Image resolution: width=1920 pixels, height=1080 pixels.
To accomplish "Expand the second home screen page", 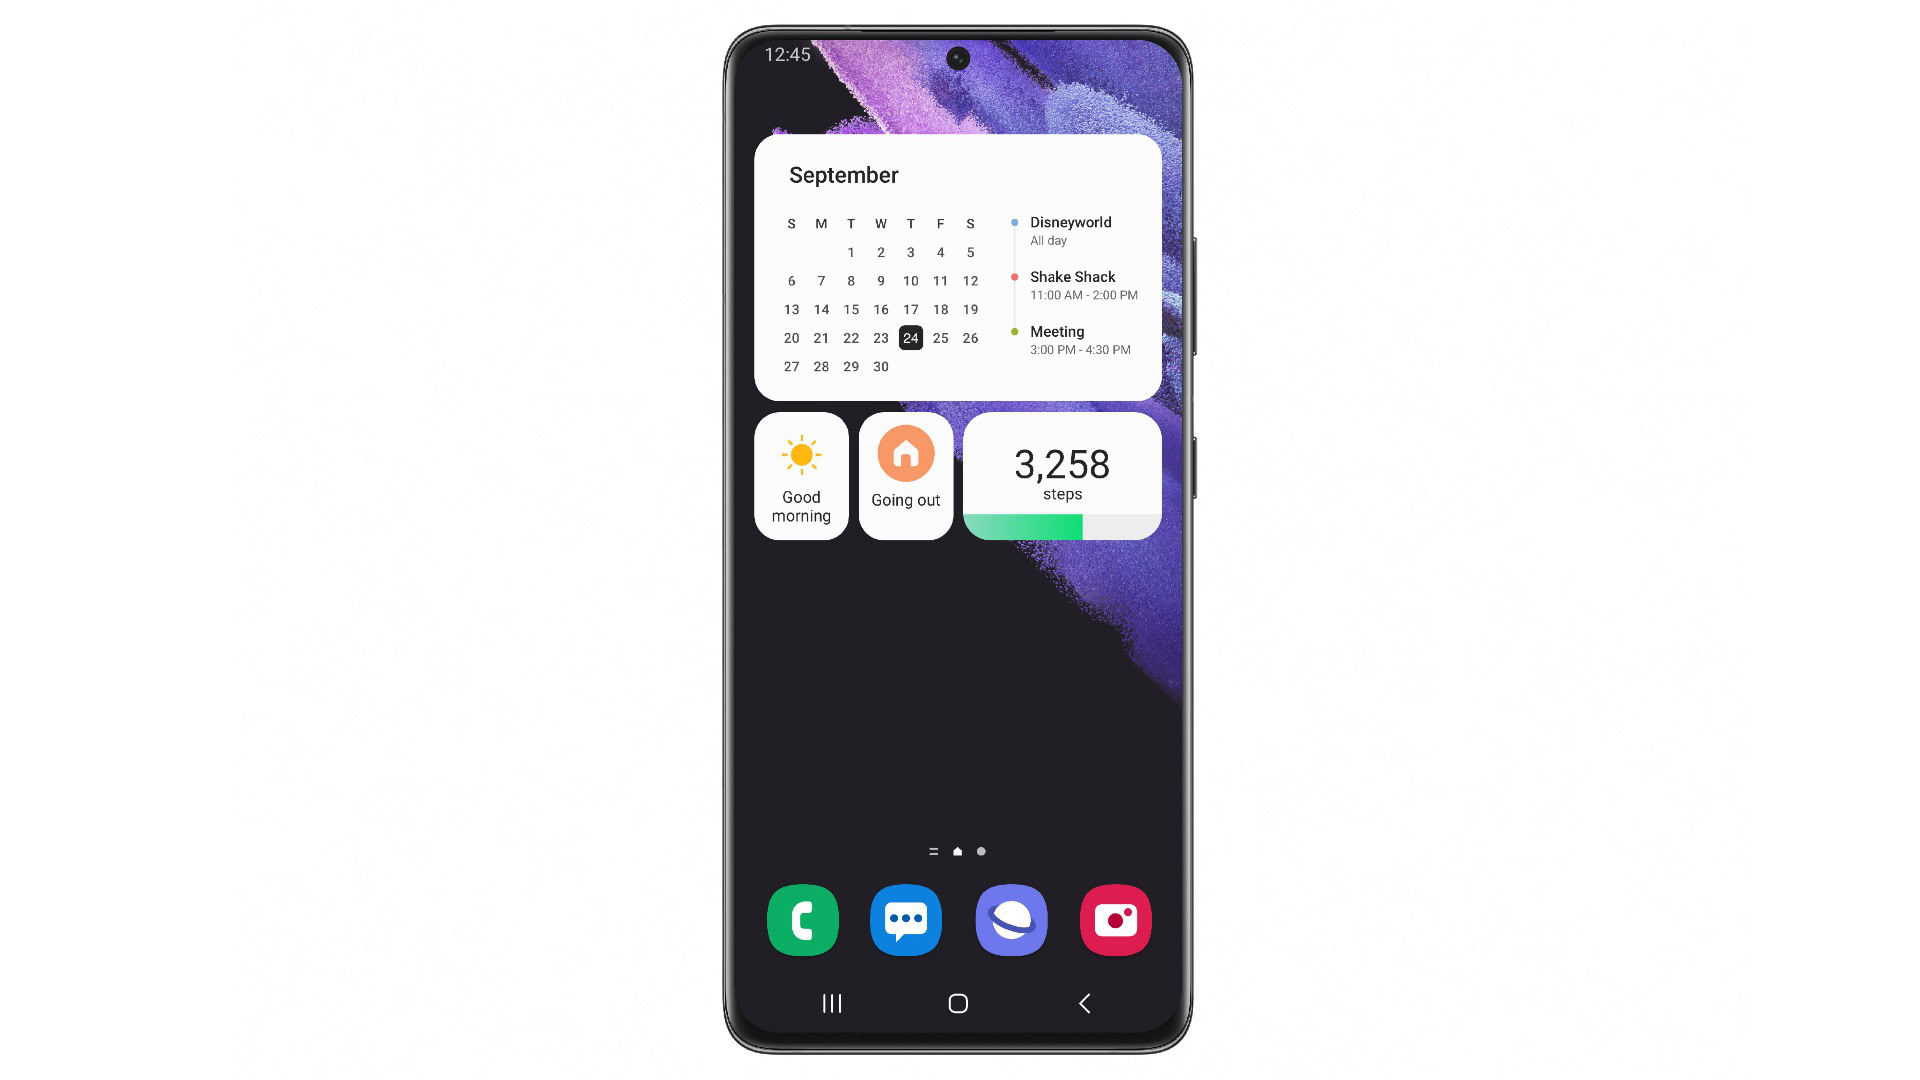I will [981, 851].
